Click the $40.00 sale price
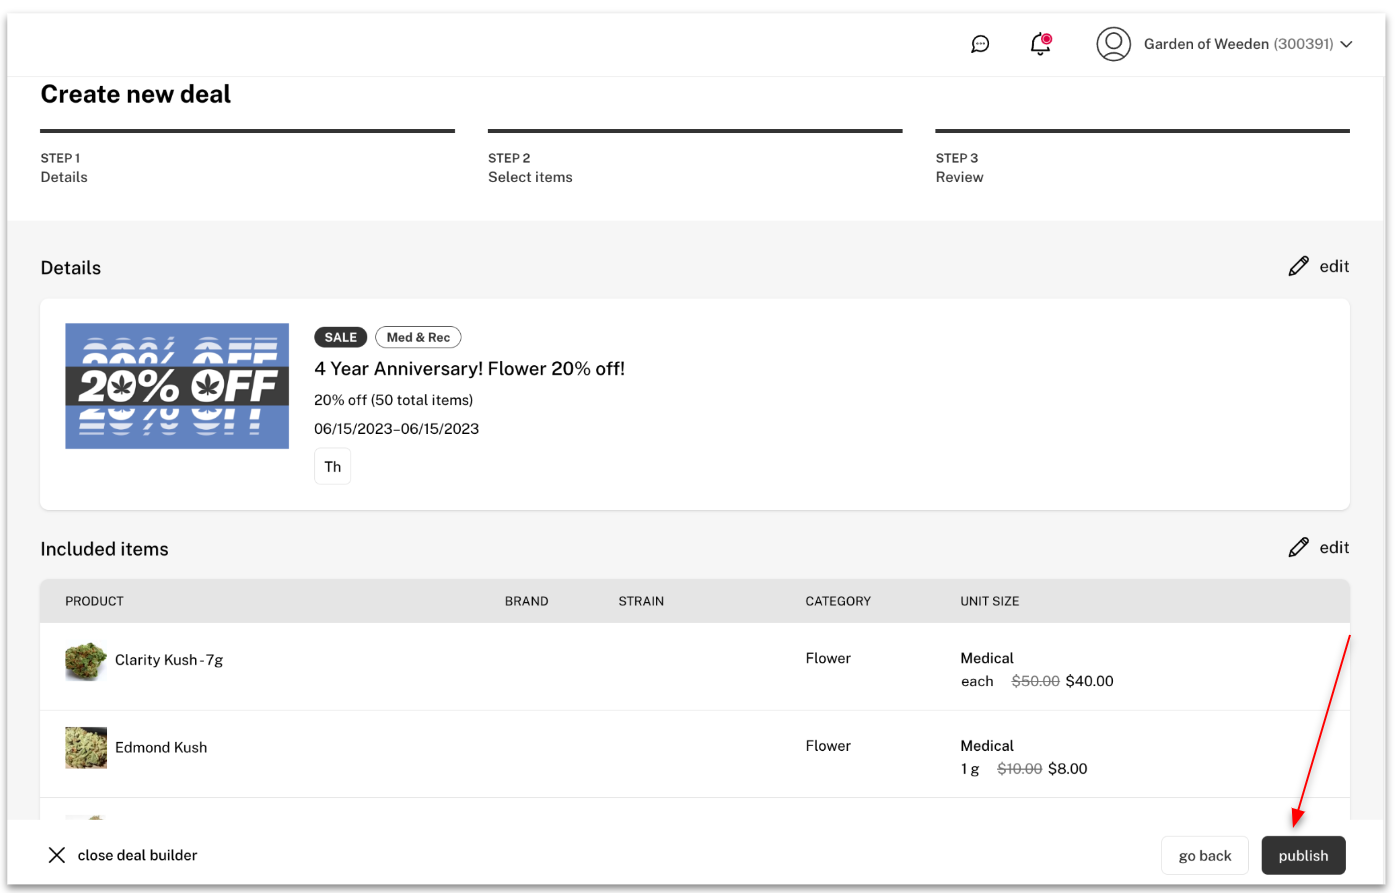 [1089, 681]
